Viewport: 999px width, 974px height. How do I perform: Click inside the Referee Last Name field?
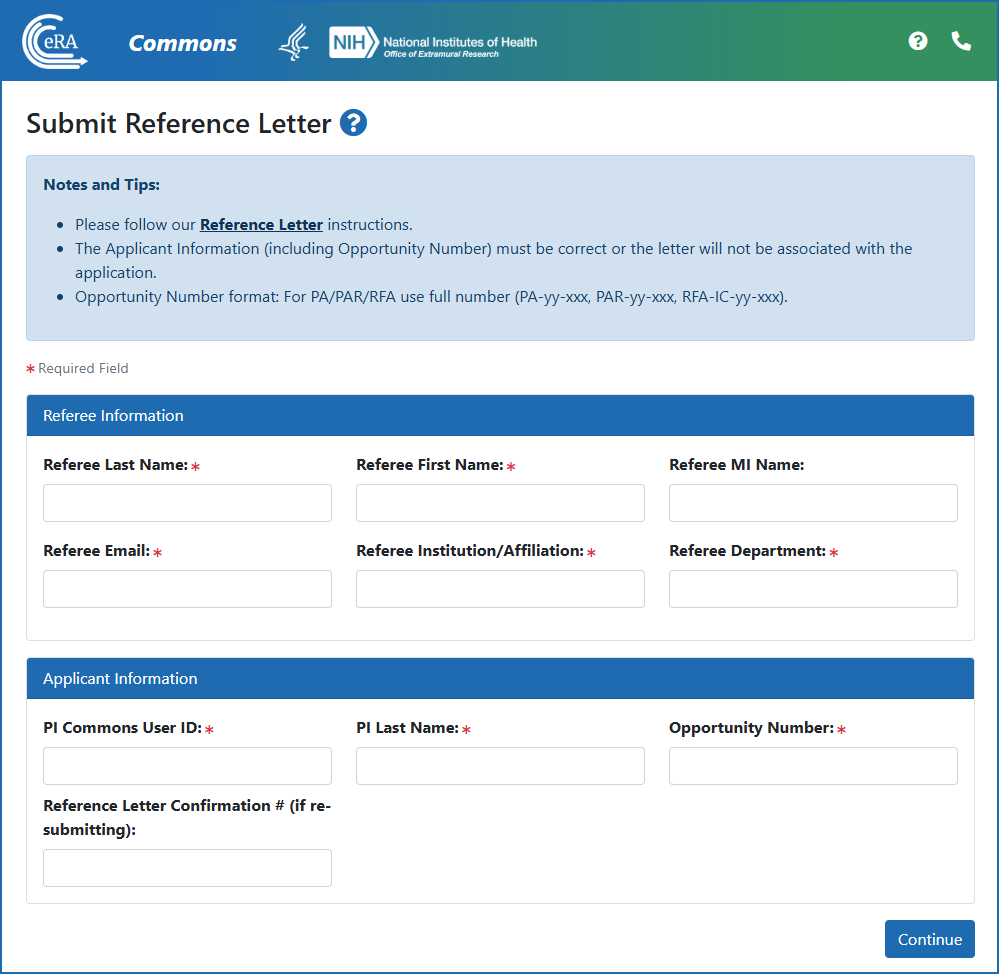(x=187, y=503)
